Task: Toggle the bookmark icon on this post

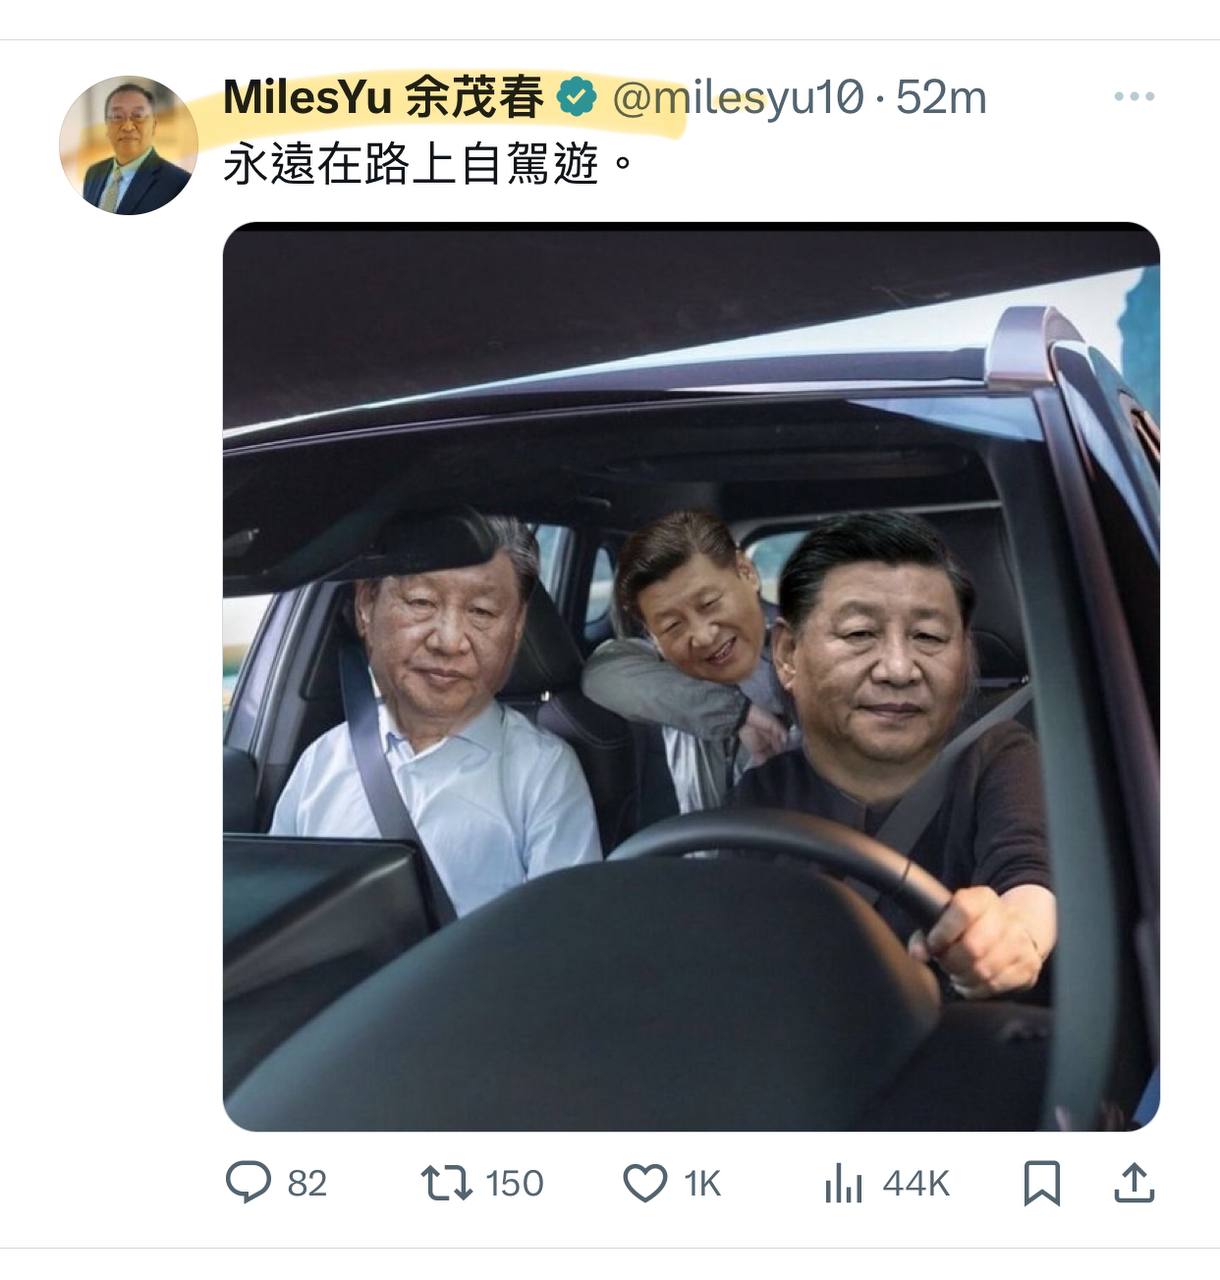Action: click(1041, 1184)
